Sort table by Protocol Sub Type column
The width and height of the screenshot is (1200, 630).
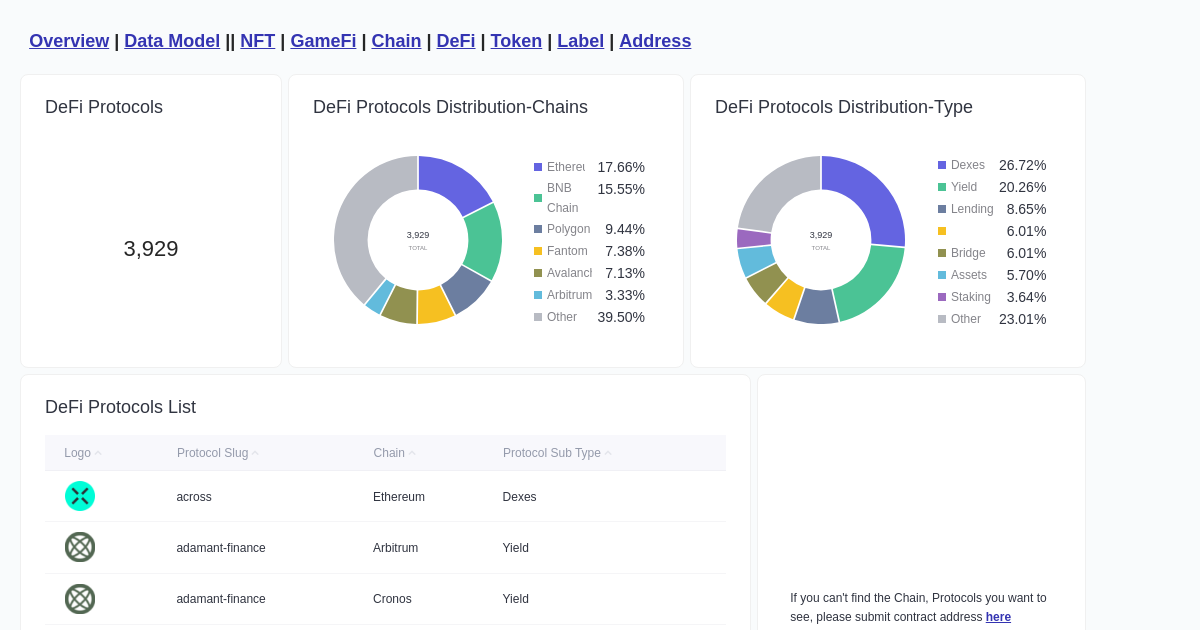tap(552, 452)
